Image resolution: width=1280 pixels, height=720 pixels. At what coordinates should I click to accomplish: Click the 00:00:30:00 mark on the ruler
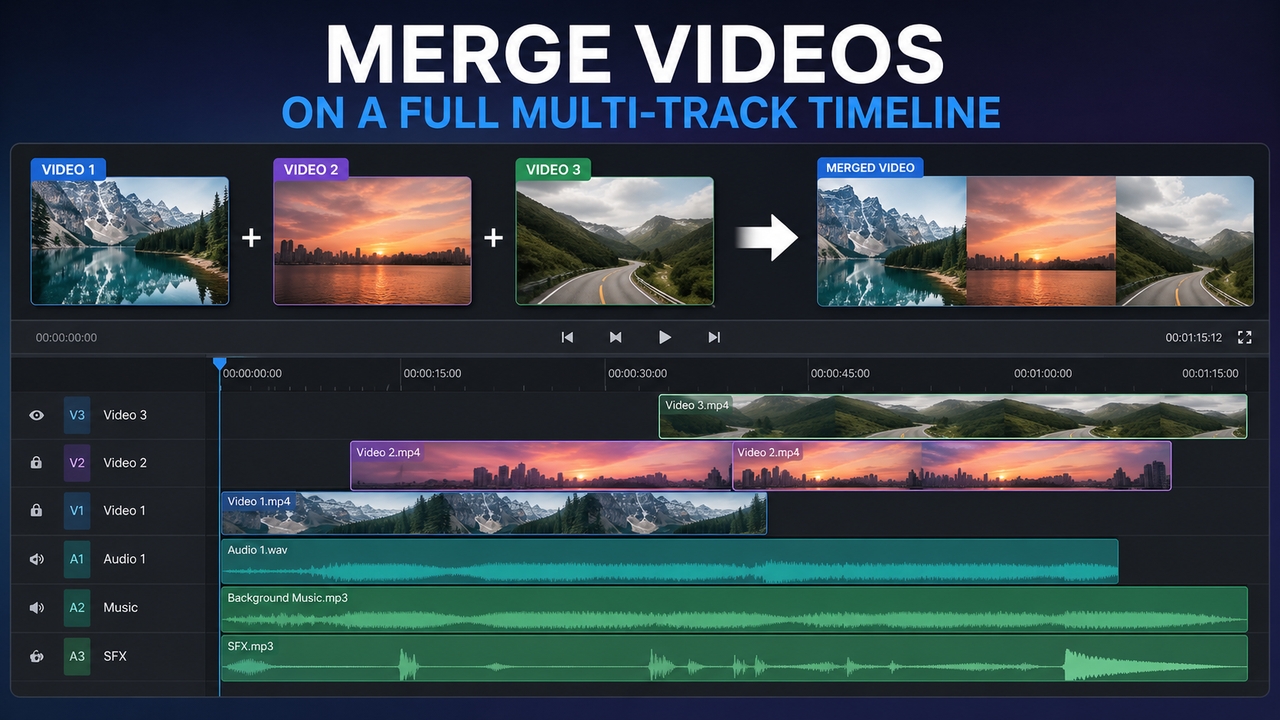(638, 374)
